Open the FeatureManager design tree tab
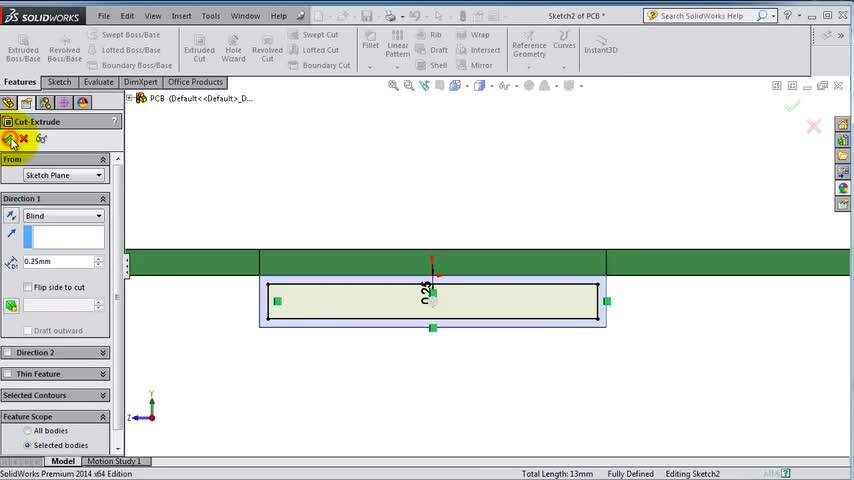The width and height of the screenshot is (854, 480). pos(8,102)
